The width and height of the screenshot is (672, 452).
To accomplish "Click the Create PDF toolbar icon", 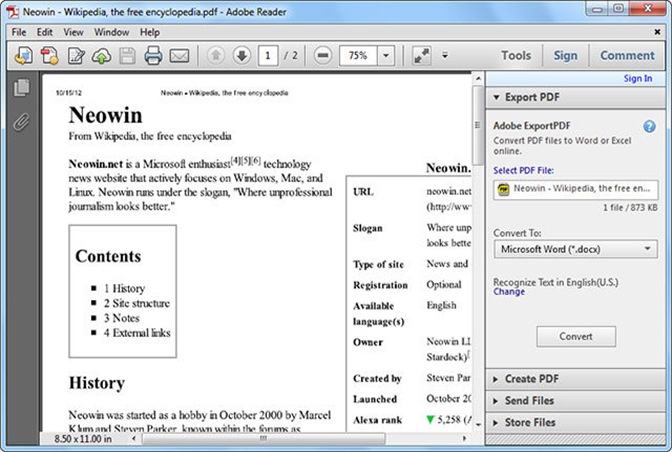I will (49, 56).
